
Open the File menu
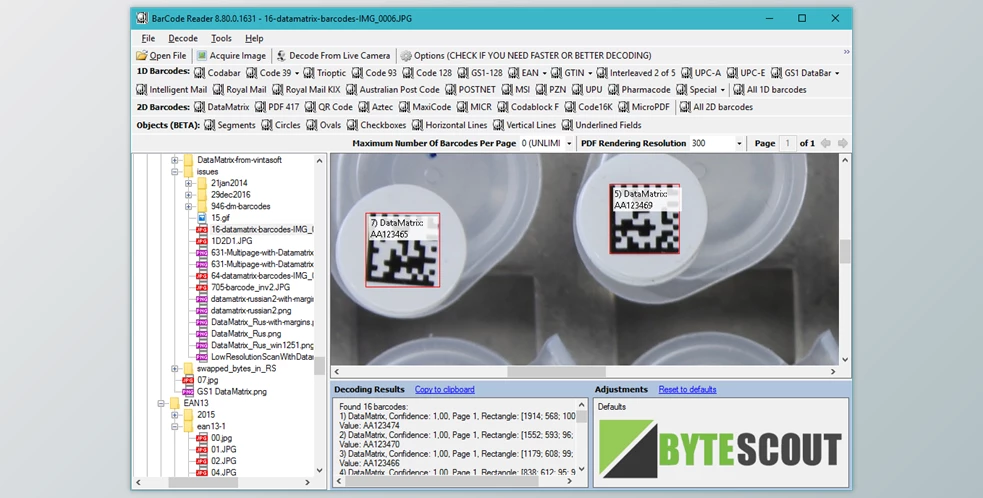click(148, 38)
